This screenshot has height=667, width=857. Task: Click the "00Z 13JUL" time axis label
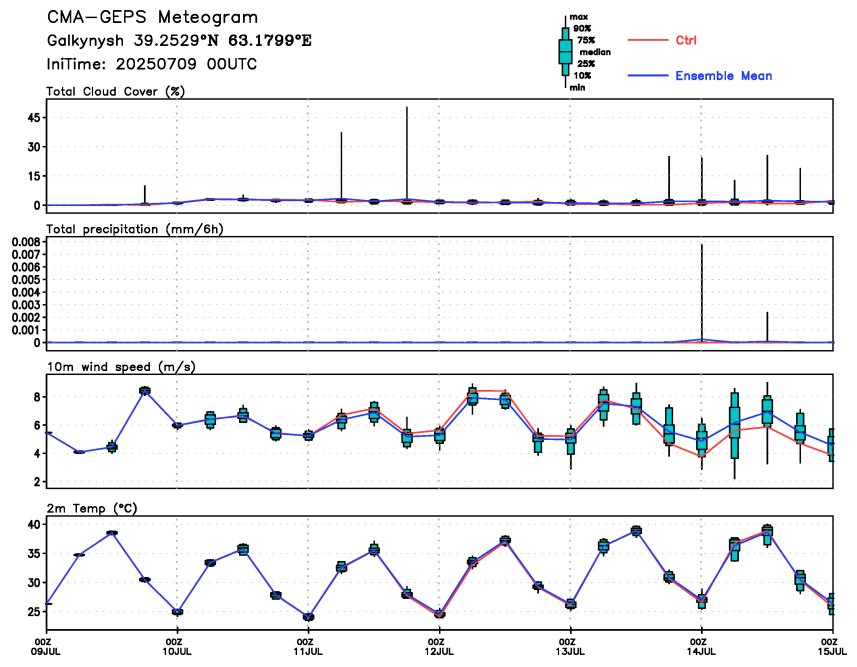click(x=571, y=646)
